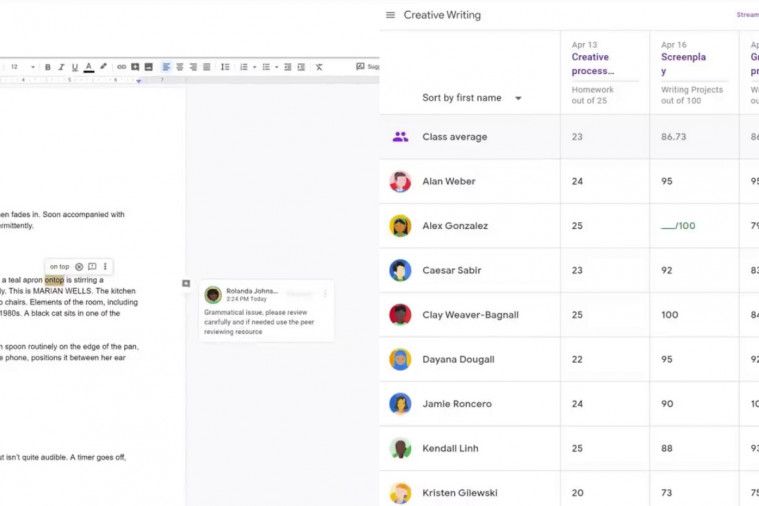Apply numbered list formatting
This screenshot has width=759, height=506.
coord(244,67)
